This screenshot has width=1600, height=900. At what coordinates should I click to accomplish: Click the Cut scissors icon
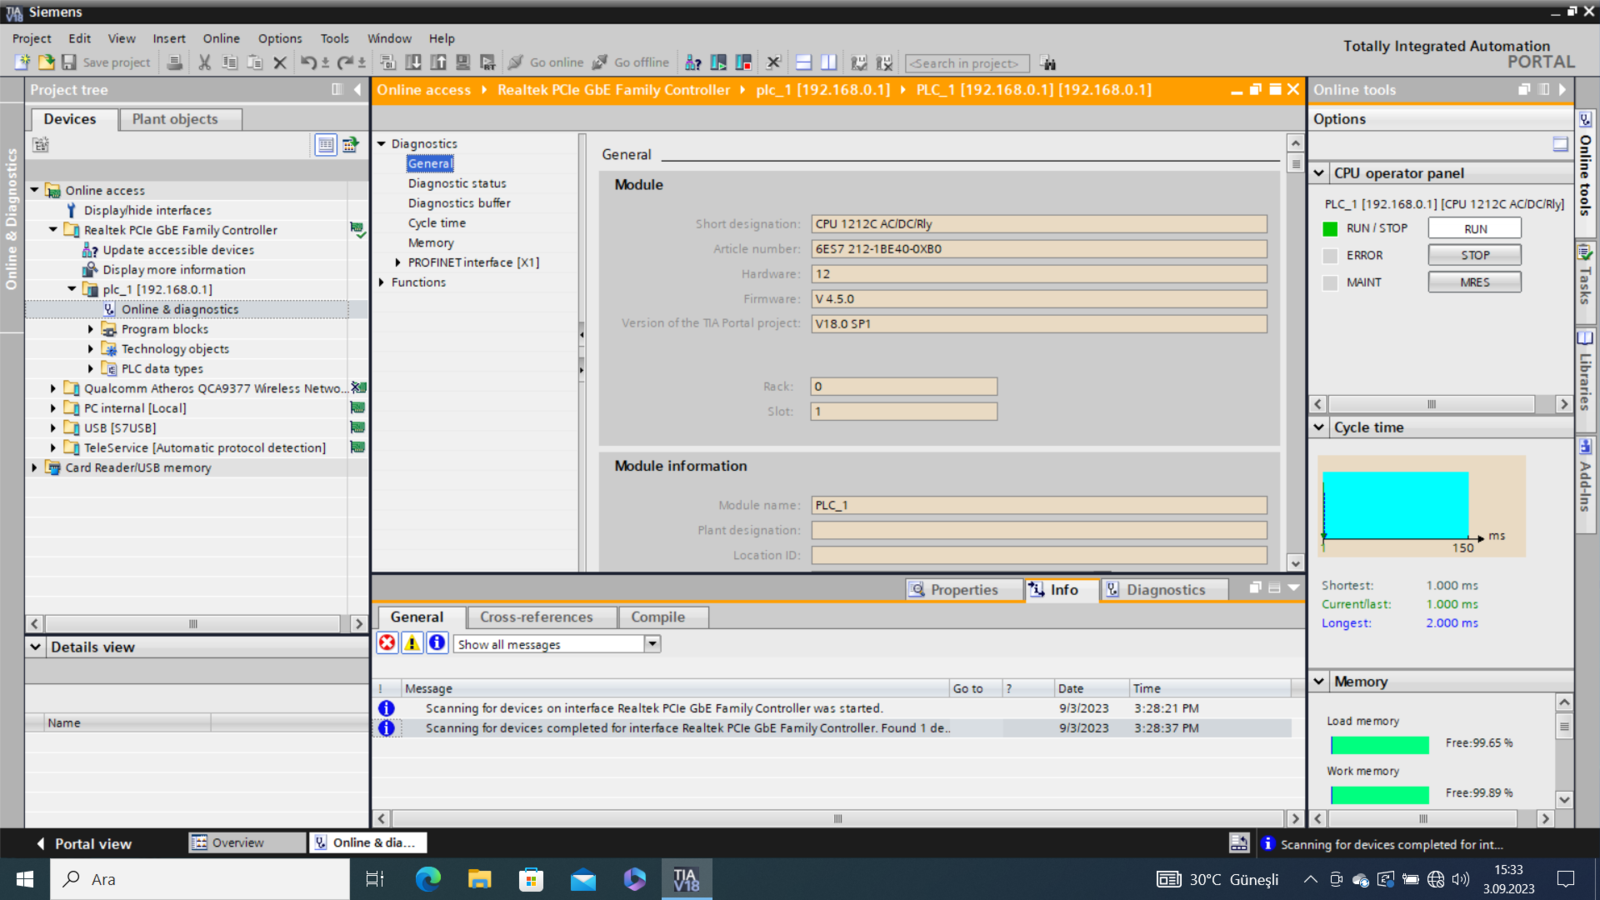click(204, 62)
